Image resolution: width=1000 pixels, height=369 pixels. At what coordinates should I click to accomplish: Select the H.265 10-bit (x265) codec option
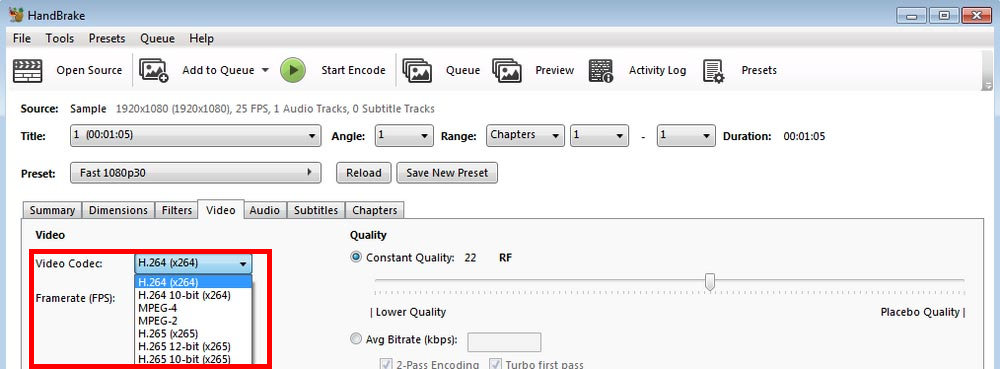point(194,359)
